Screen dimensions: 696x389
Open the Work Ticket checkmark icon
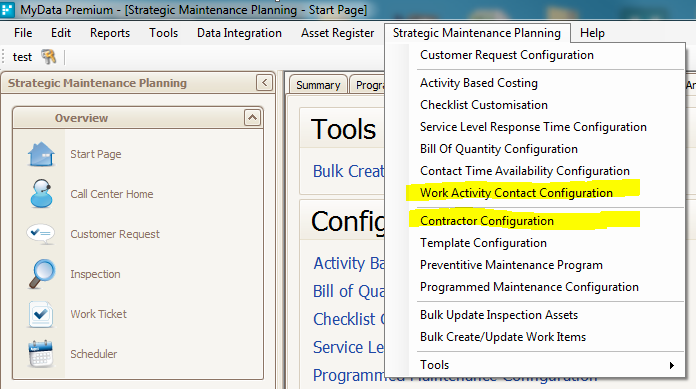click(41, 314)
